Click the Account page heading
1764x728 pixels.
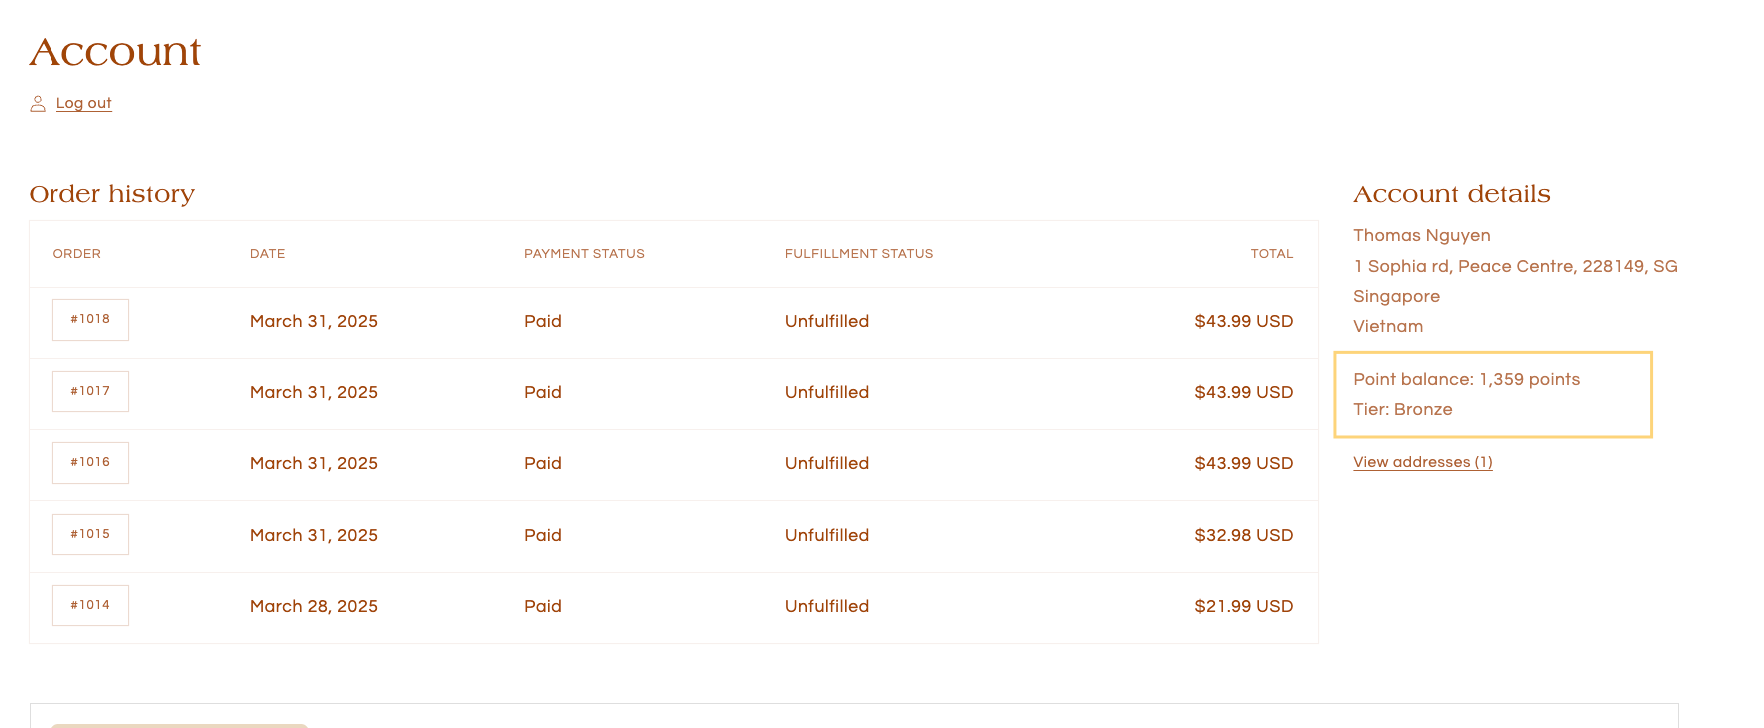click(115, 52)
